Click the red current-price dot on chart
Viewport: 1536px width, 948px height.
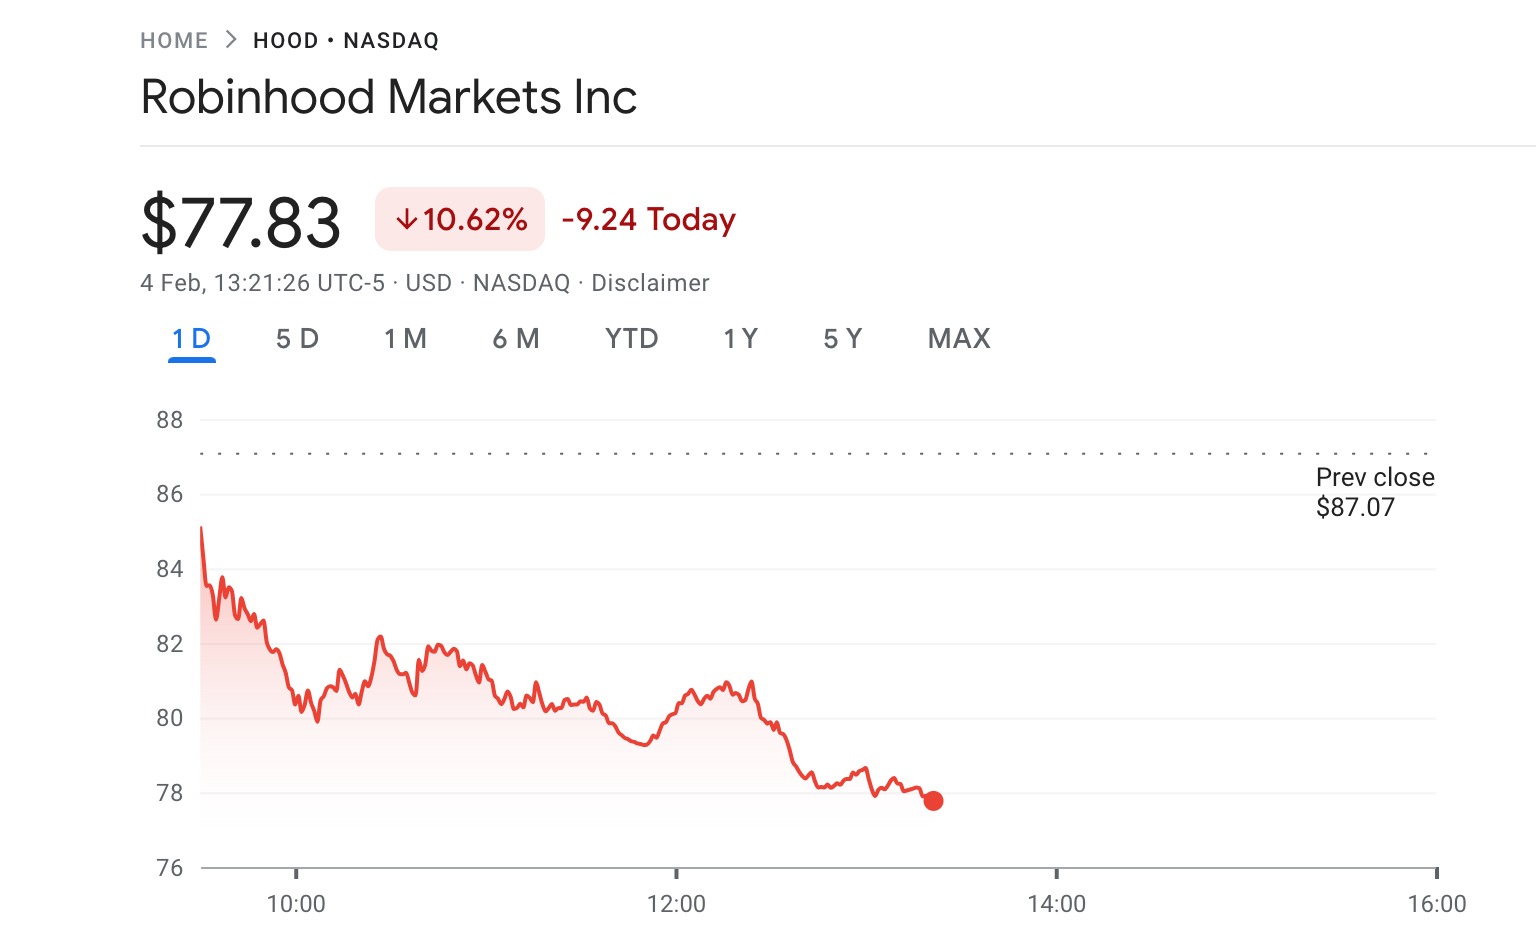coord(933,800)
